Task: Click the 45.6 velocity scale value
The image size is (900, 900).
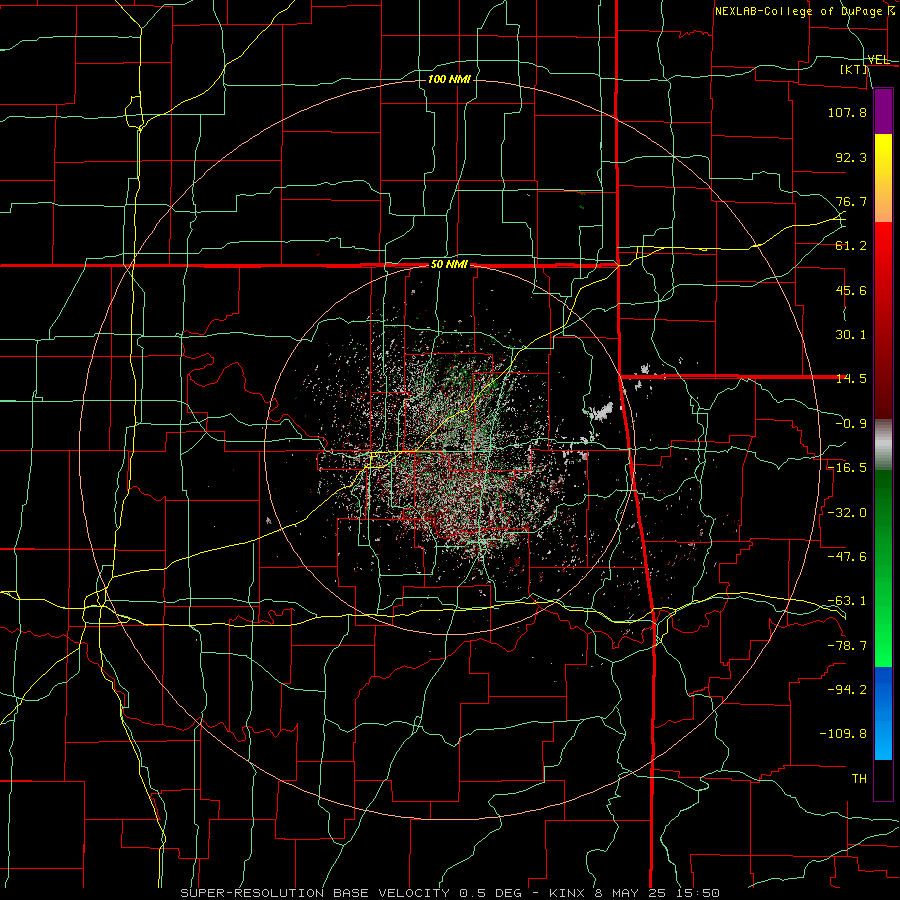Action: 851,290
